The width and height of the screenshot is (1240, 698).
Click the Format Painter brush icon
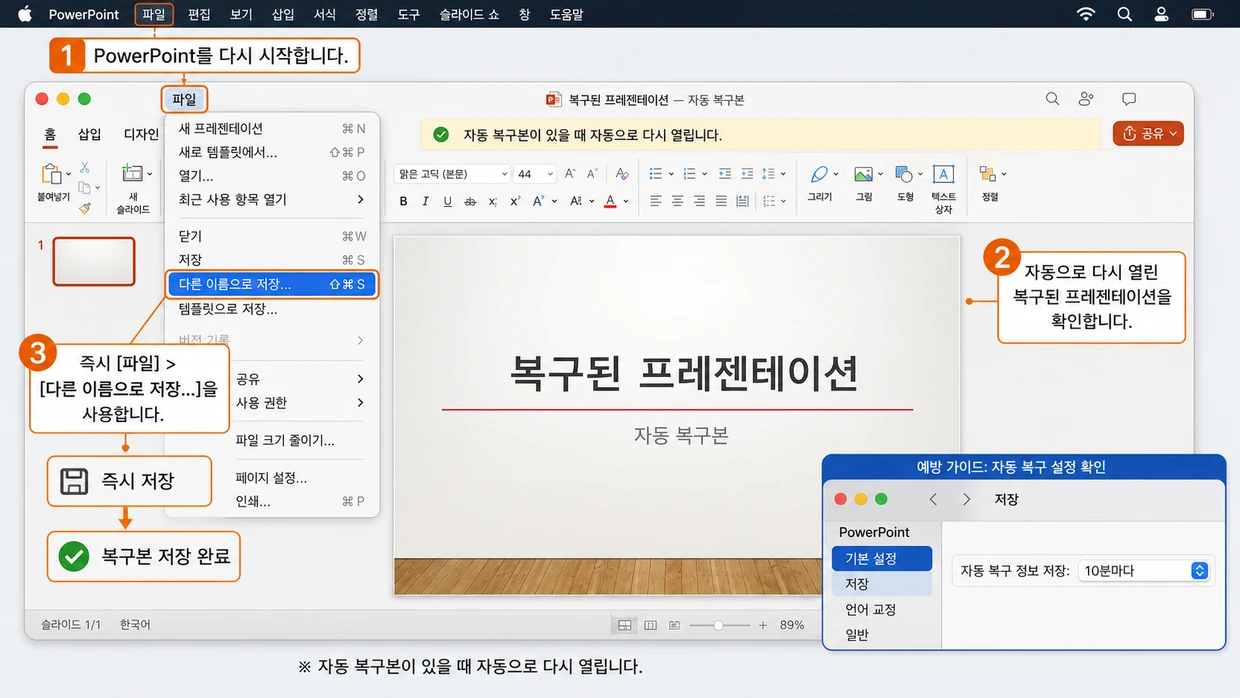85,207
